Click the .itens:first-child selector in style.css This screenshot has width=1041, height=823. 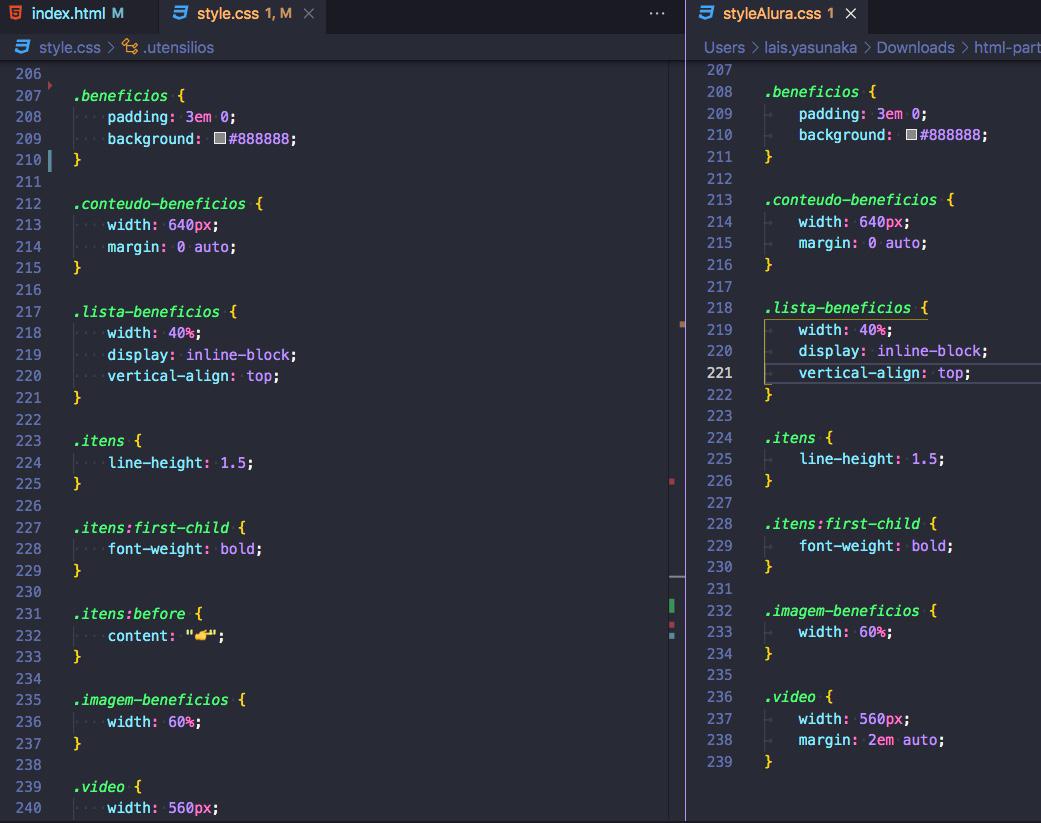tap(151, 528)
